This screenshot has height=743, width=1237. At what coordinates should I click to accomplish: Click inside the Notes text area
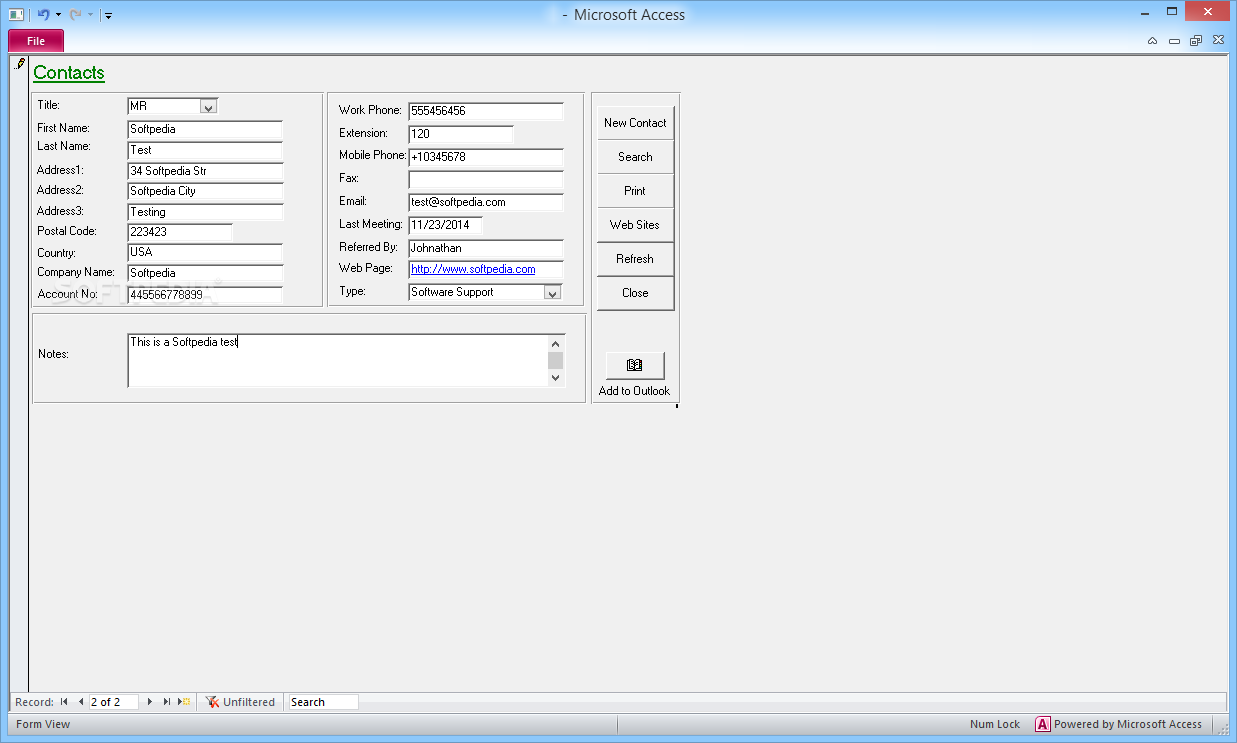tap(337, 361)
